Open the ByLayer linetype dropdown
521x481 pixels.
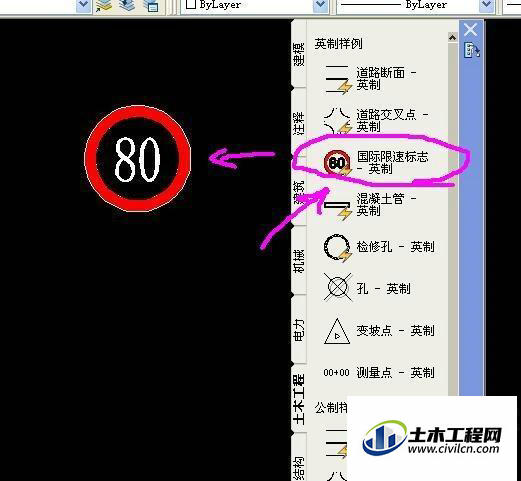click(486, 6)
